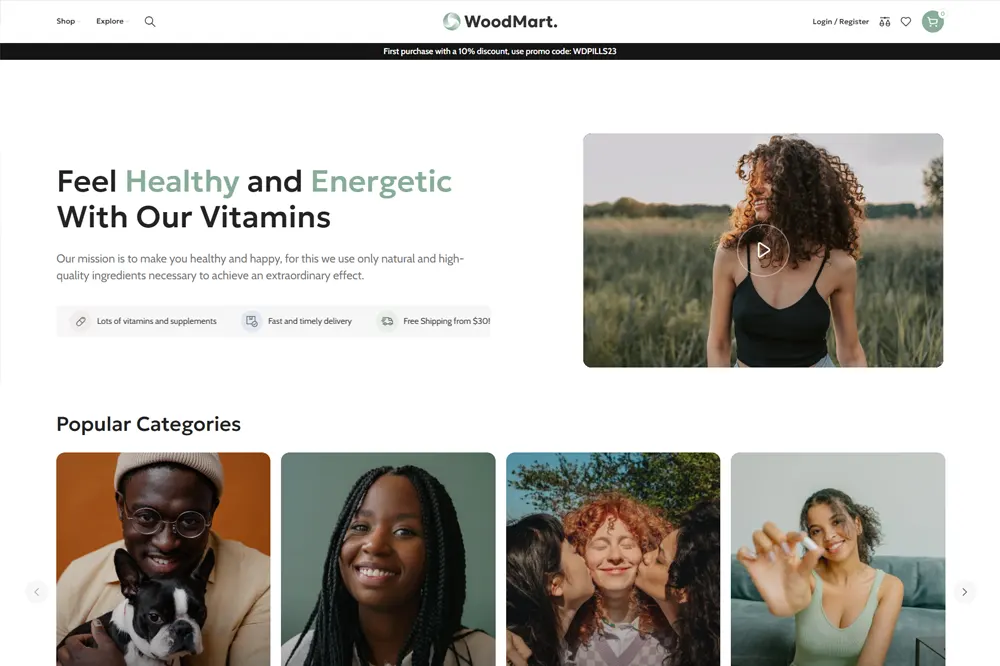
Task: Play the hero video
Action: click(x=763, y=250)
